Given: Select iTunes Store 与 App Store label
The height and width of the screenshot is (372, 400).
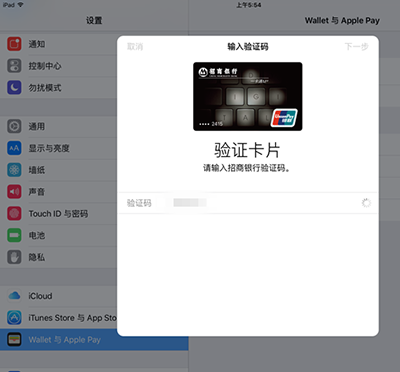Looking at the screenshot, I should click(72, 318).
